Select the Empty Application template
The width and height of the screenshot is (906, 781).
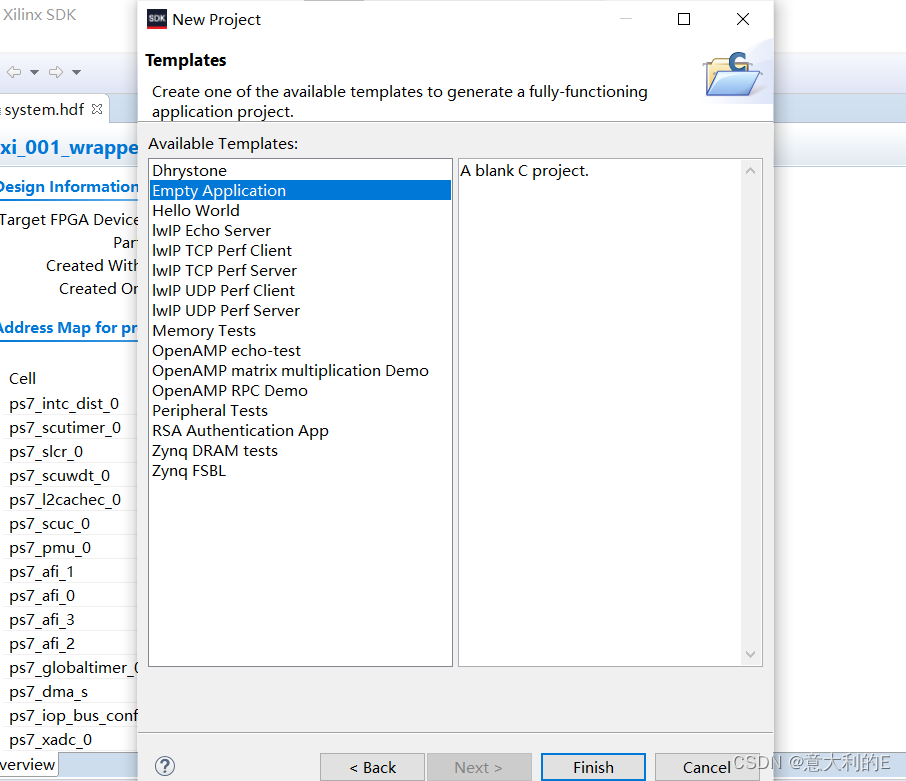[x=300, y=191]
